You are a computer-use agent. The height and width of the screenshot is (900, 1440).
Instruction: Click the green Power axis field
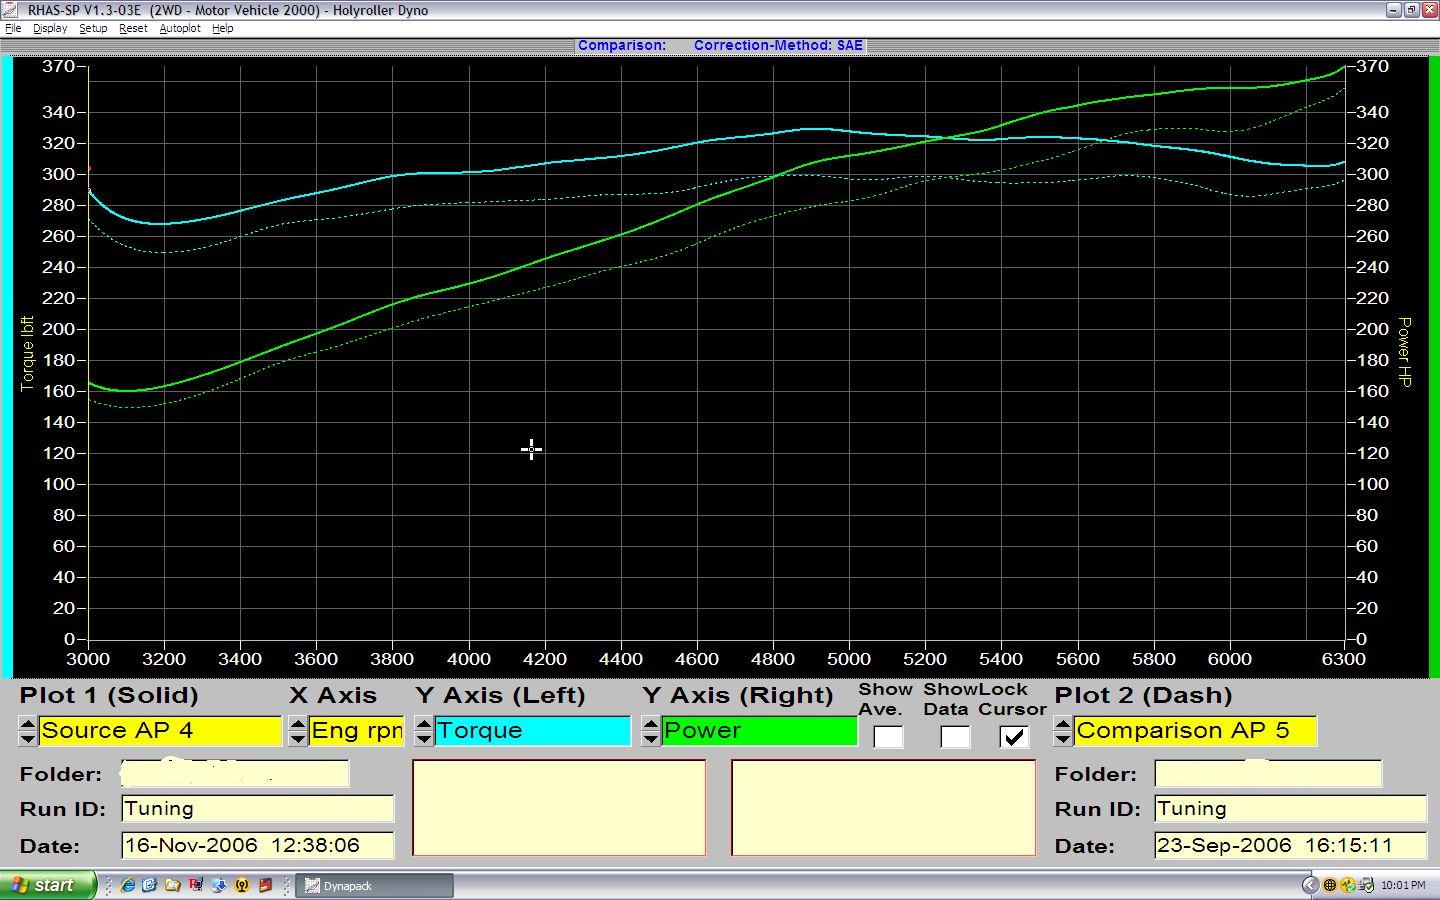tap(759, 731)
